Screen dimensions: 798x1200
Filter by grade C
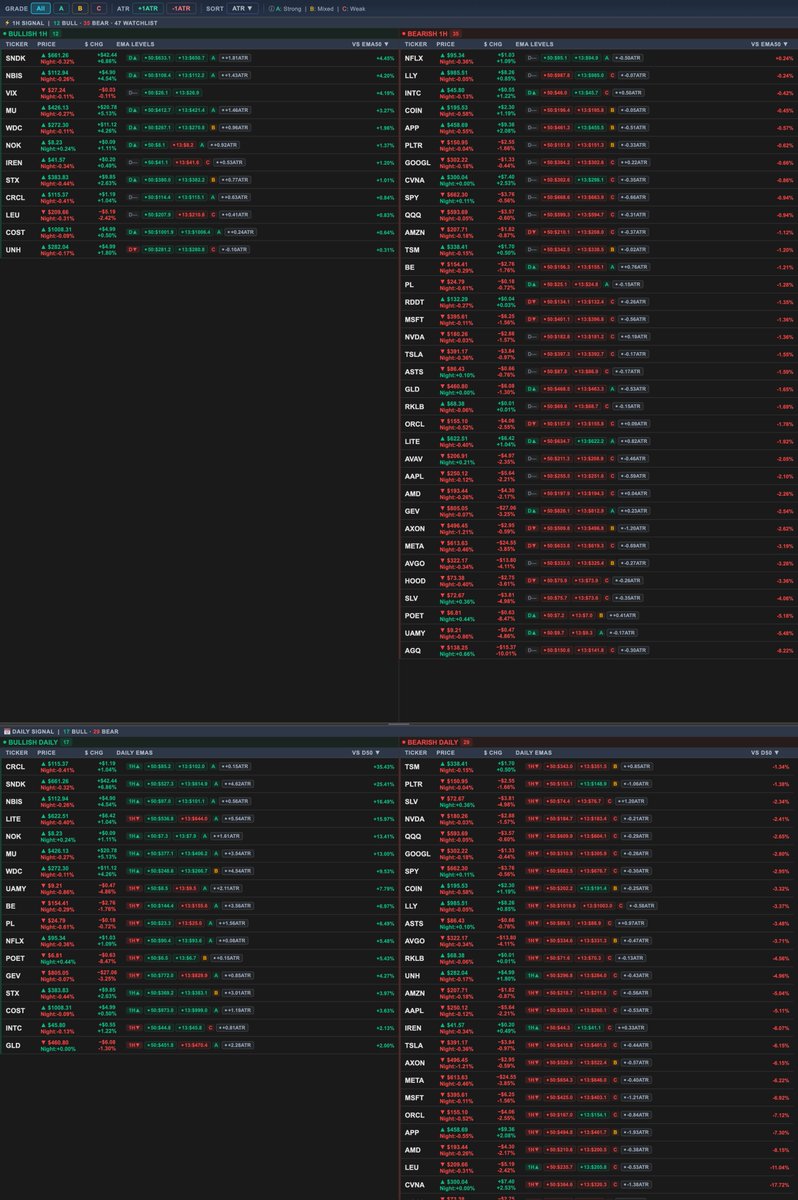coord(98,8)
